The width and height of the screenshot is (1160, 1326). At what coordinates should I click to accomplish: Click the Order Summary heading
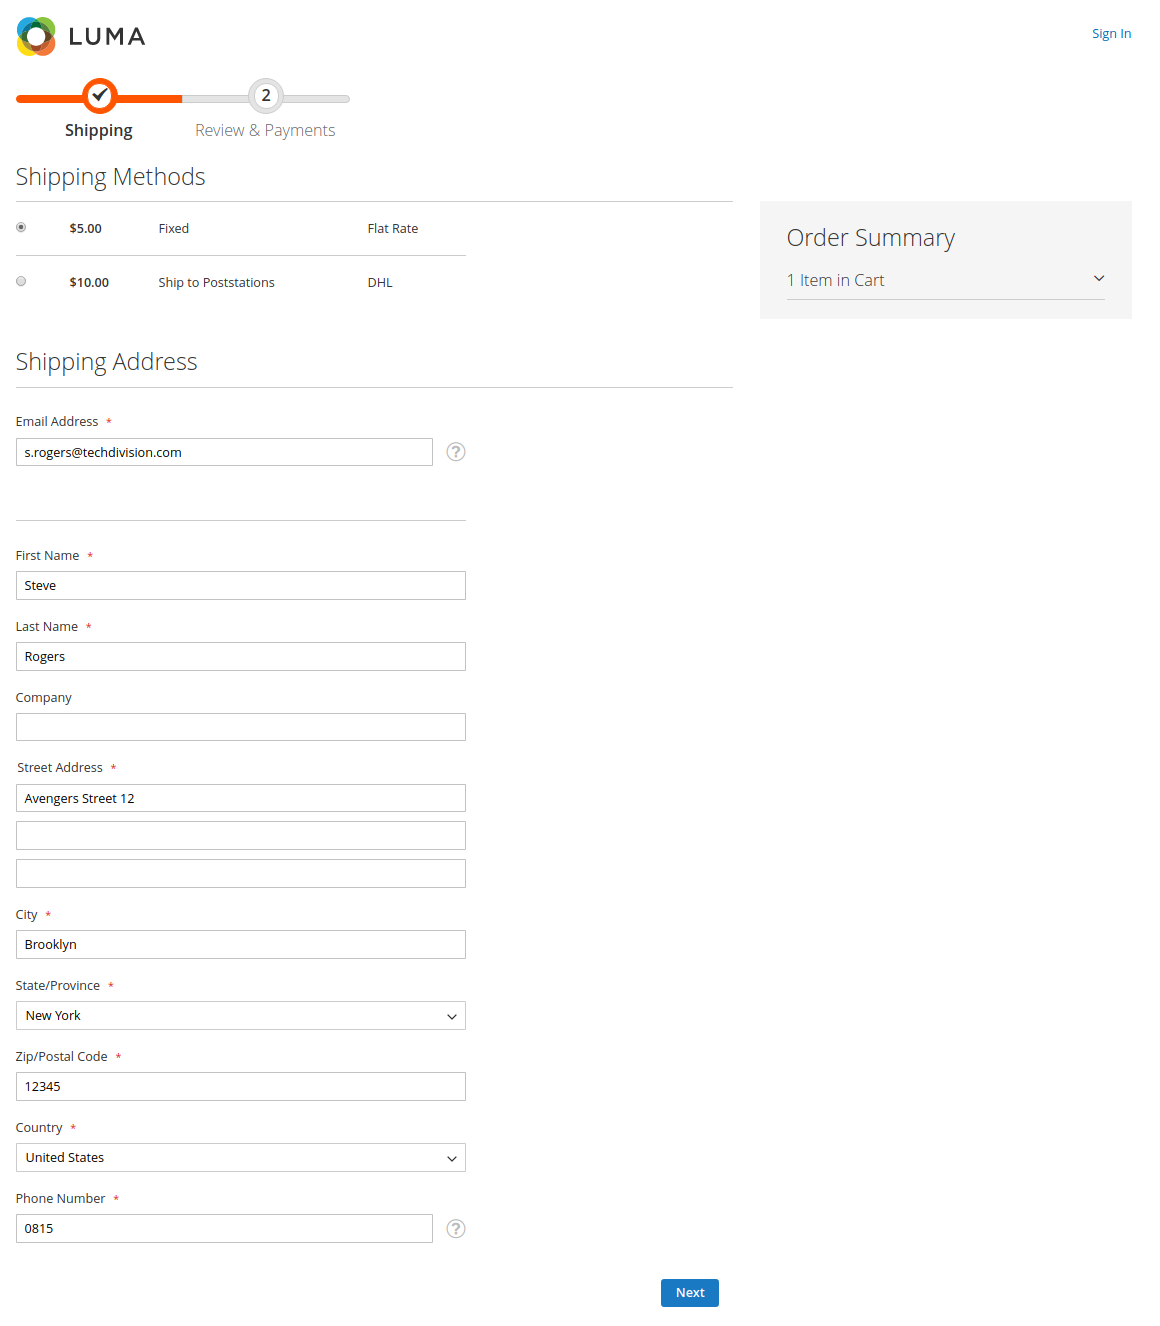point(870,238)
